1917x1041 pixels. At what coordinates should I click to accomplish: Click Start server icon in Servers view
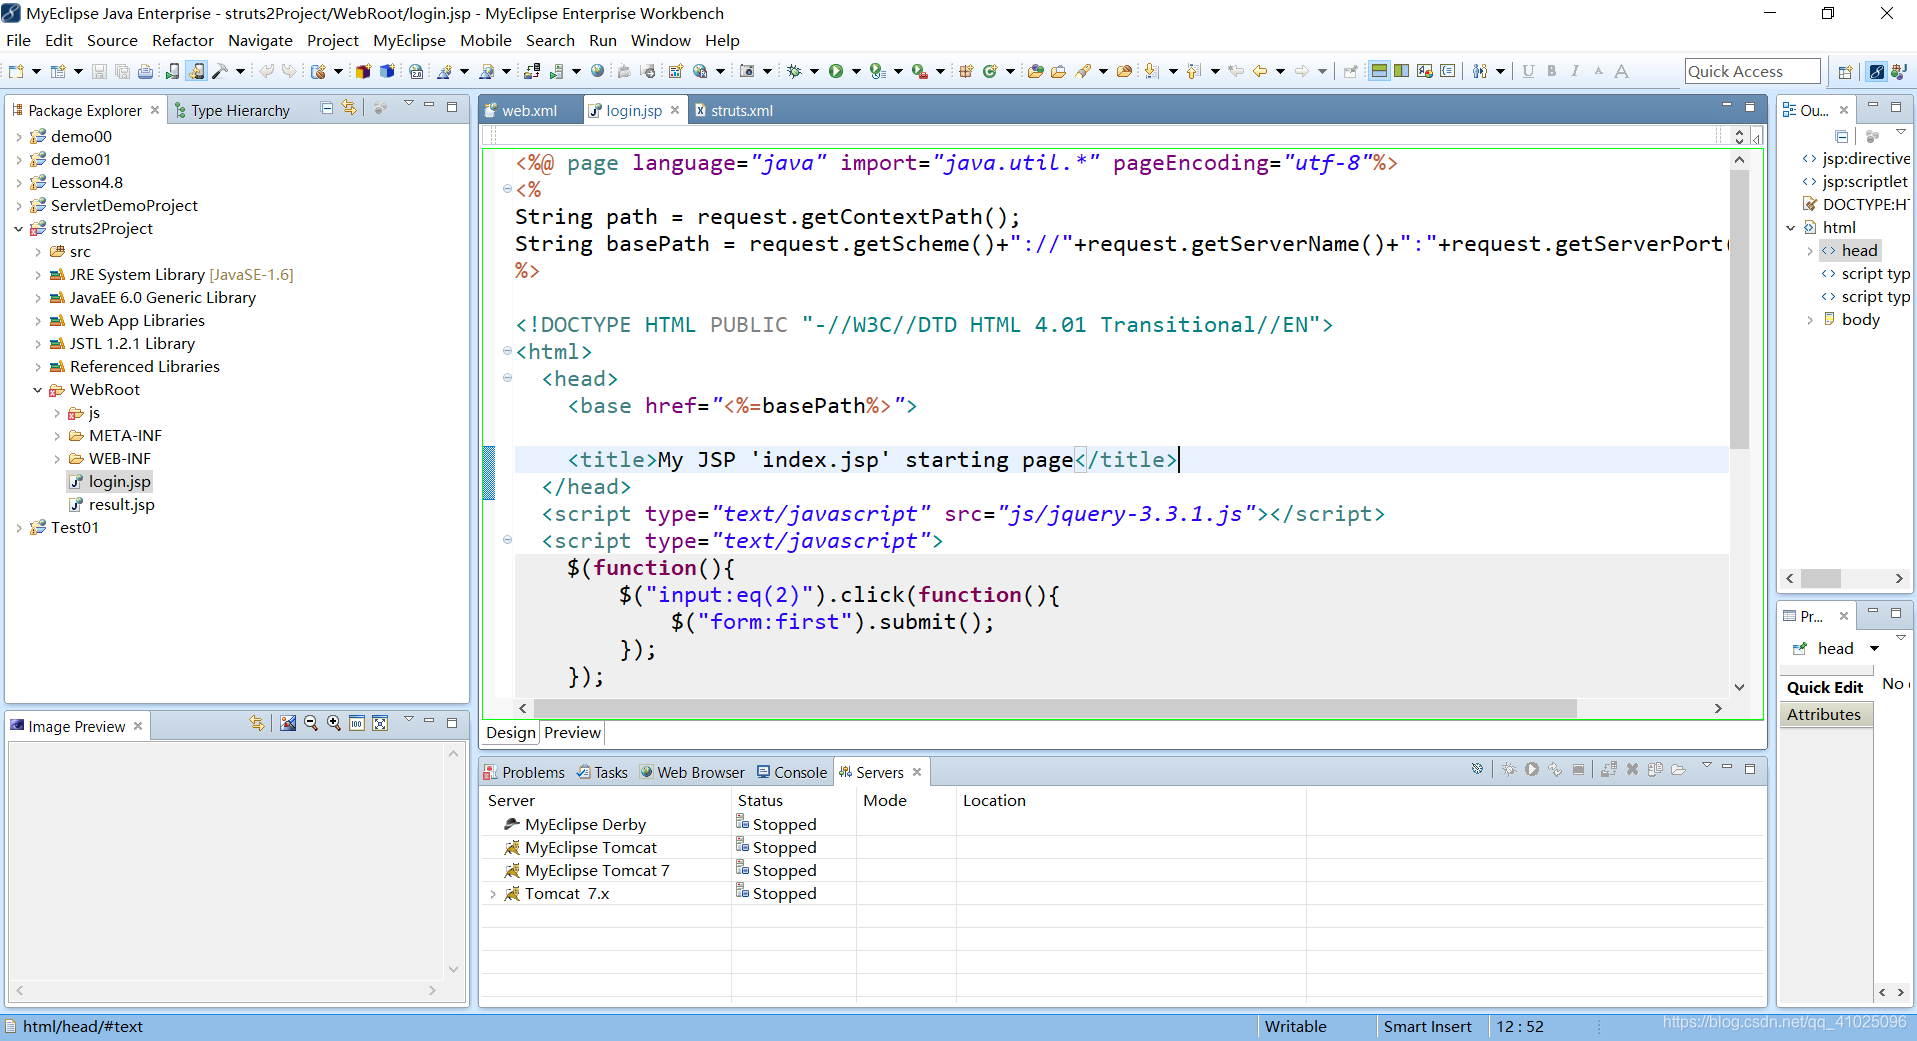pyautogui.click(x=1532, y=769)
